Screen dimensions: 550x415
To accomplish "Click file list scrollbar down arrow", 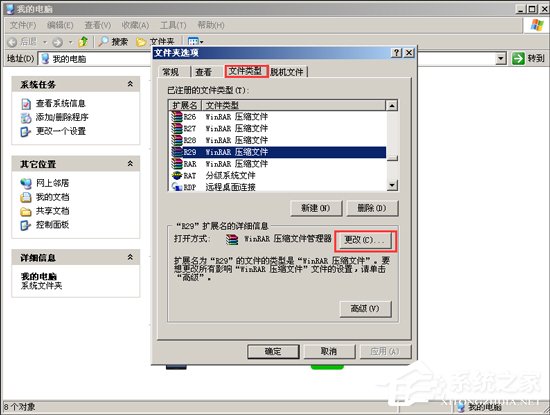I will 392,185.
